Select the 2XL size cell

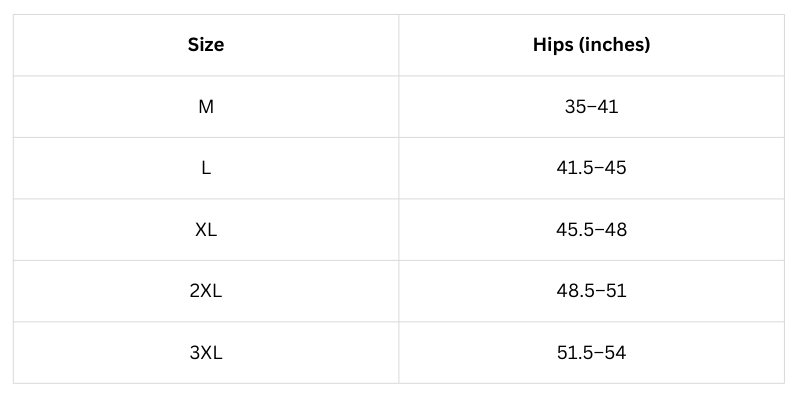[x=206, y=291]
